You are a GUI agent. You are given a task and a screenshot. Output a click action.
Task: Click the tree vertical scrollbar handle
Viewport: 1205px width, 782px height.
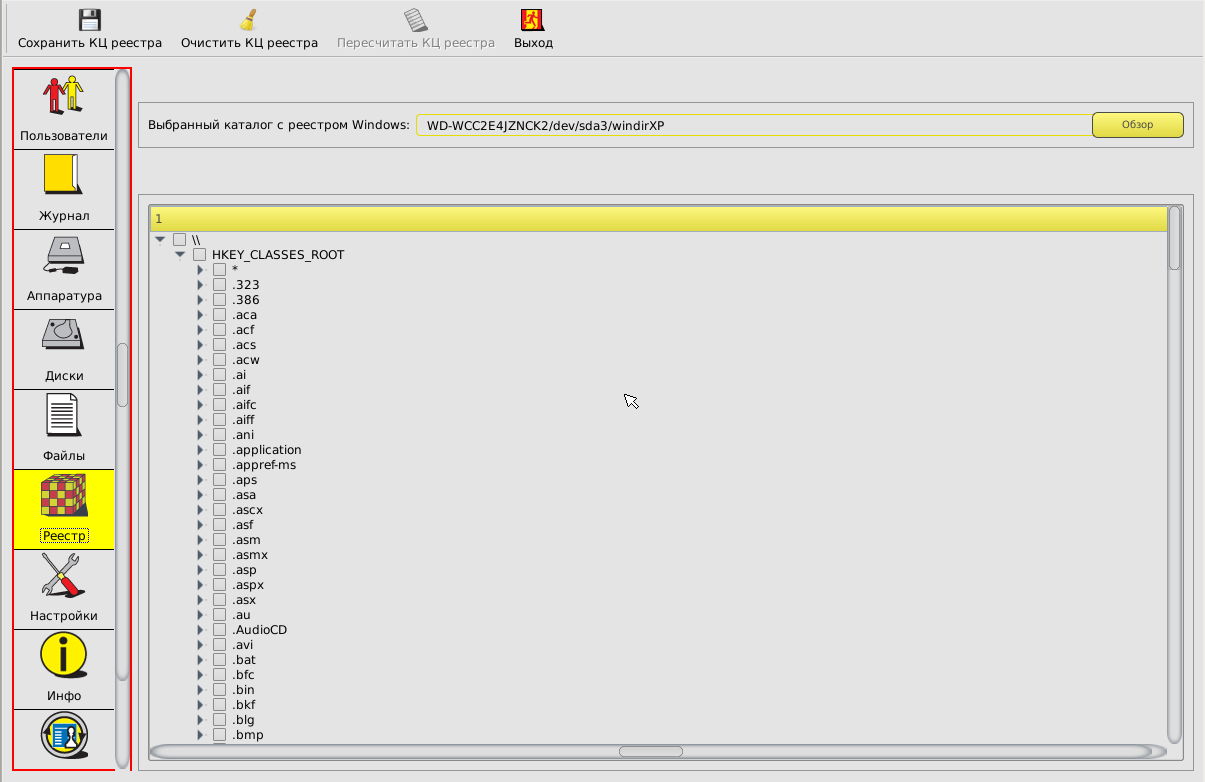(1174, 238)
